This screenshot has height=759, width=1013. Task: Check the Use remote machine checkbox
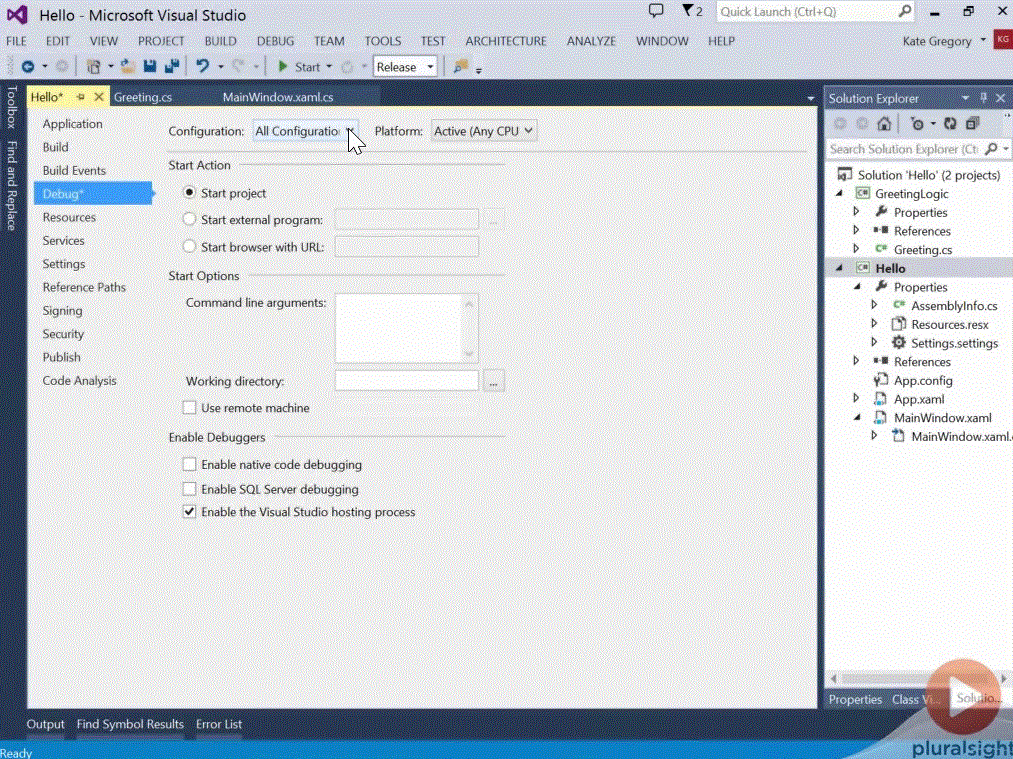(189, 408)
